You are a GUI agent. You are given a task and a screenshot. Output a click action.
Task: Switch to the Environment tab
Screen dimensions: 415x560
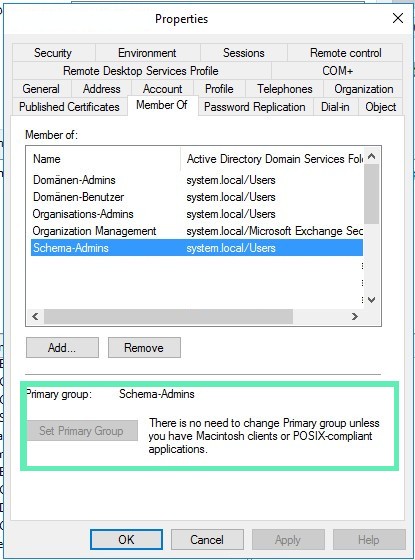(x=147, y=53)
